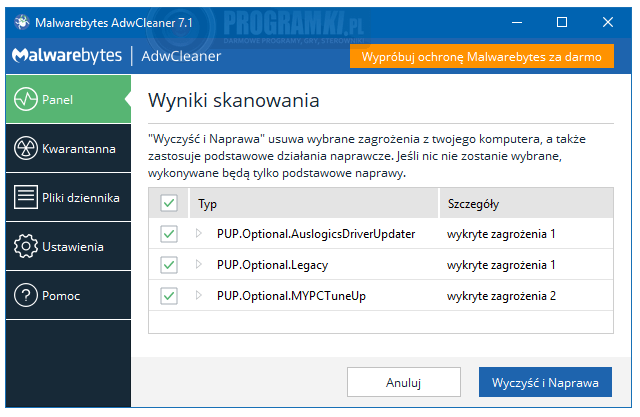Uncheck PUP.Optional.AuslogicsDriverUpdater checkbox
640x417 pixels.
[x=169, y=234]
